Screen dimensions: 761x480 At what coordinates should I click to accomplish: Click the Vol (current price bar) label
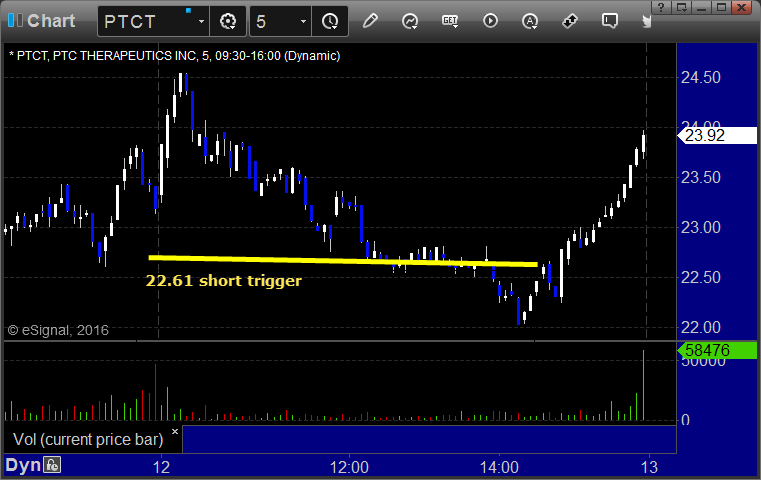[x=88, y=439]
